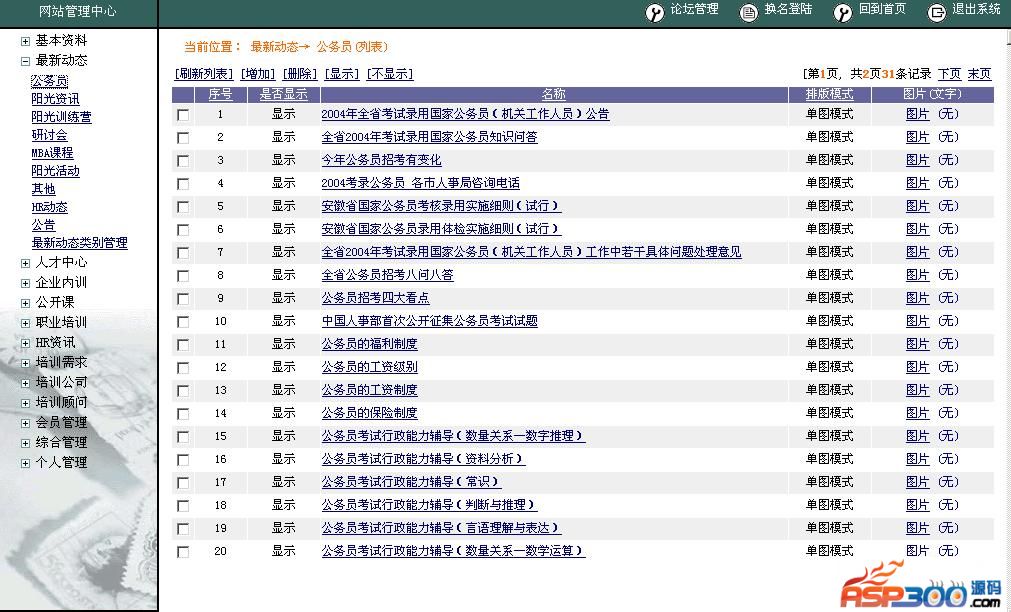Click the switch login icon (换名登陆)
Viewport: 1011px width, 612px height.
749,13
